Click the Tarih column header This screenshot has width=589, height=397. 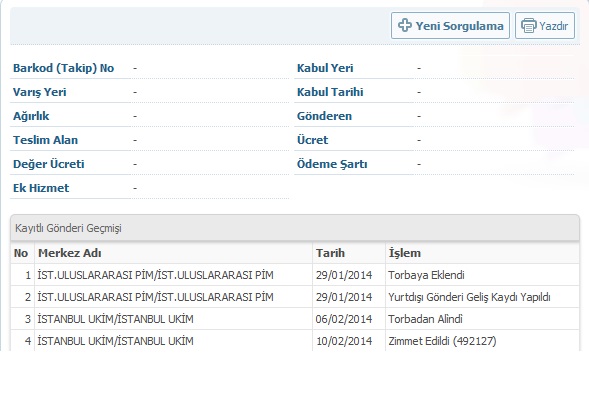pyautogui.click(x=349, y=253)
